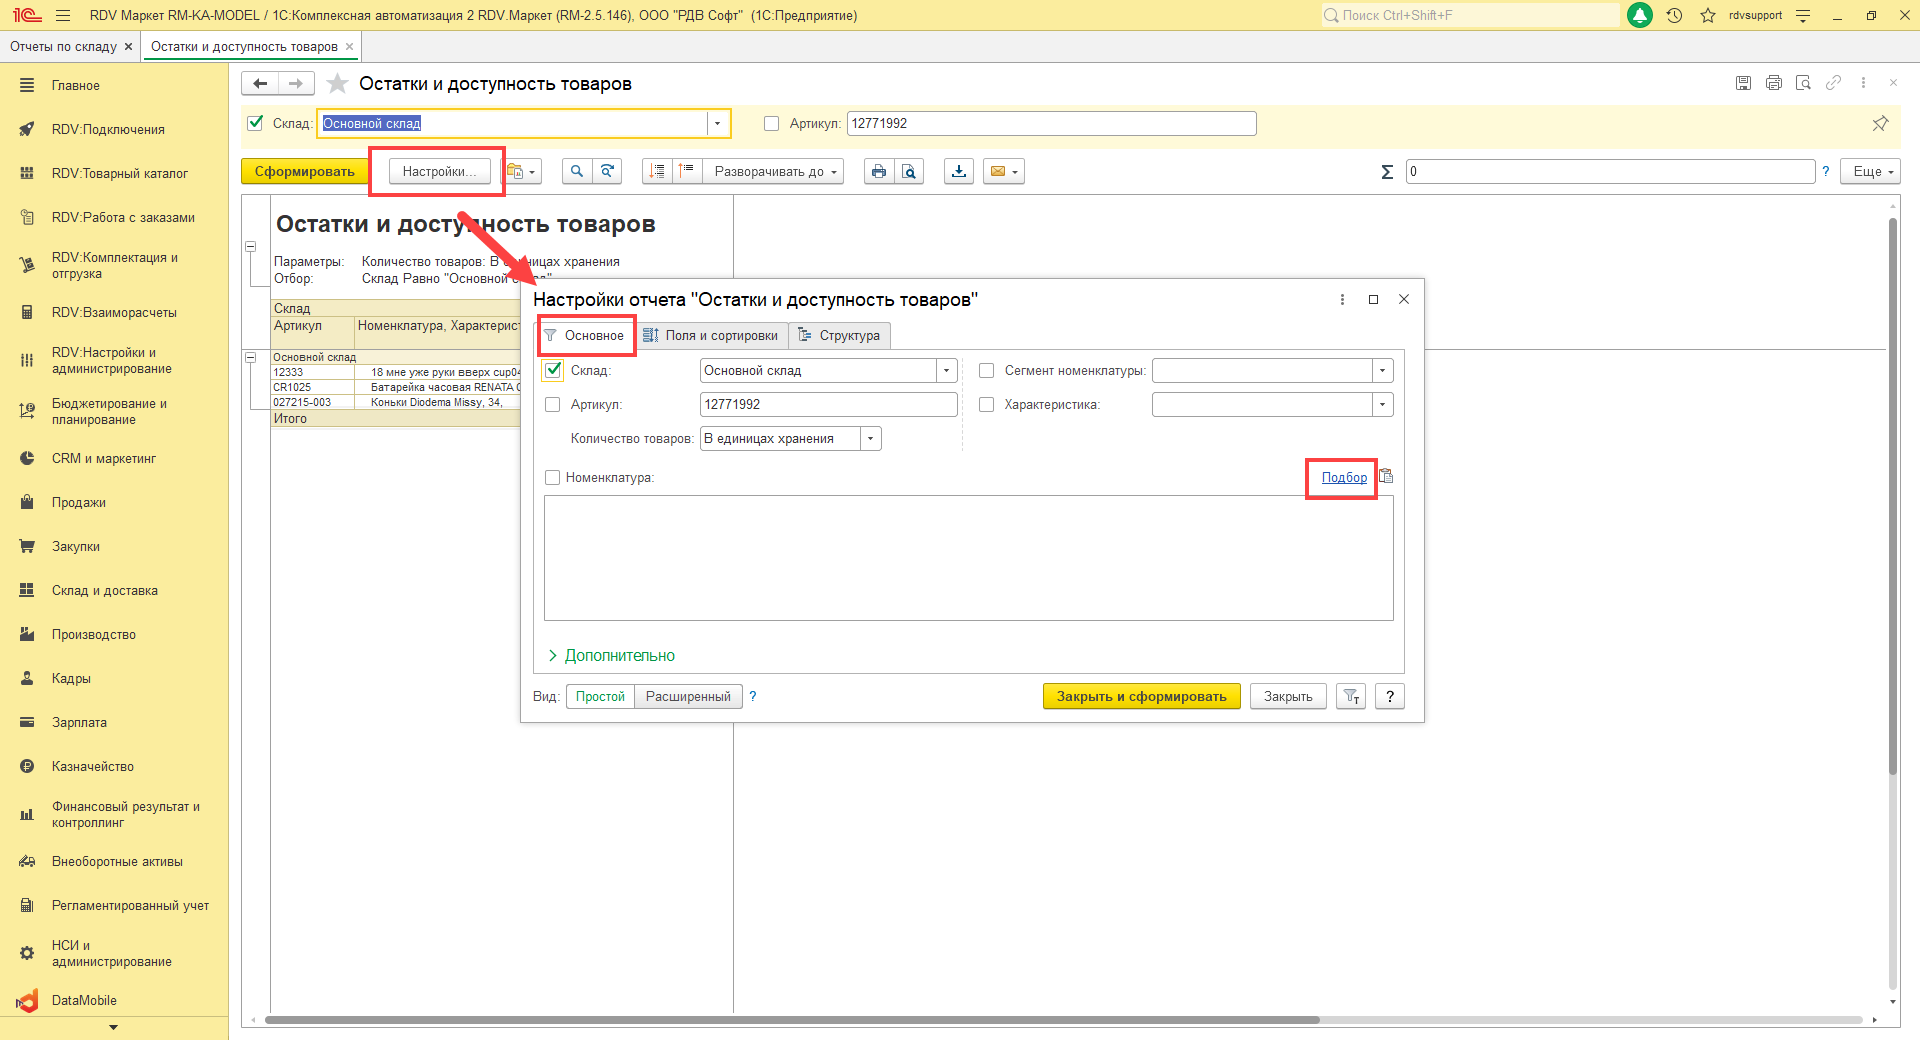Click the favorites star next to report title
The height and width of the screenshot is (1040, 1920).
click(338, 84)
